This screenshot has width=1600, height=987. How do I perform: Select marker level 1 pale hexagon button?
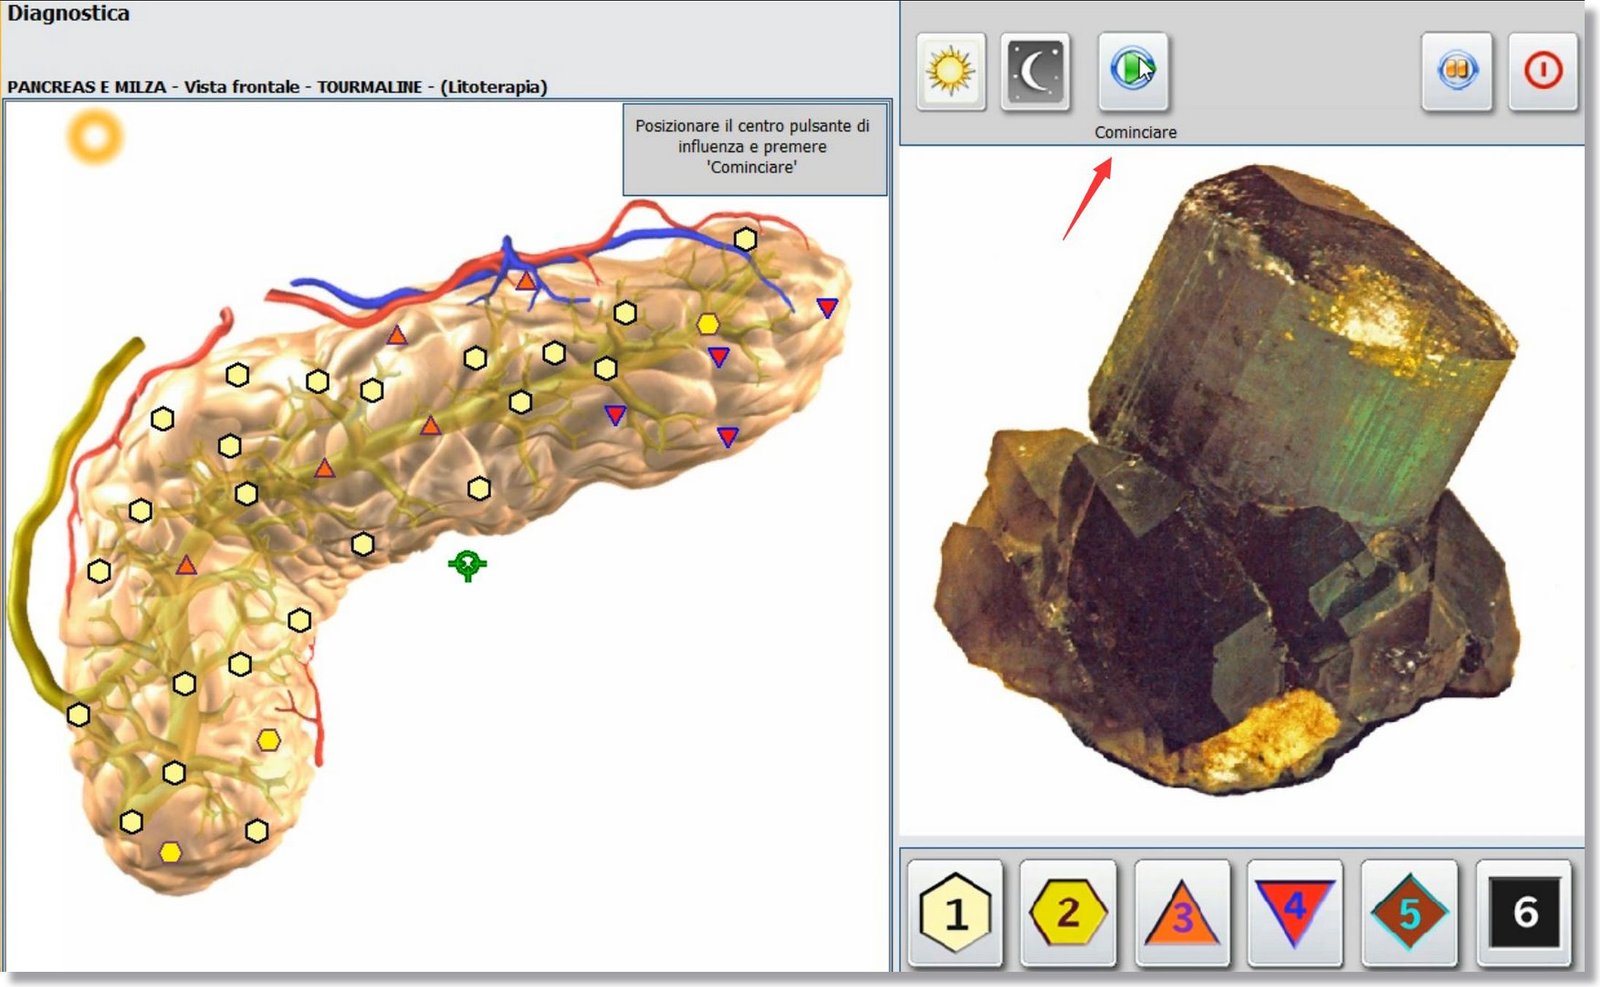(x=956, y=912)
